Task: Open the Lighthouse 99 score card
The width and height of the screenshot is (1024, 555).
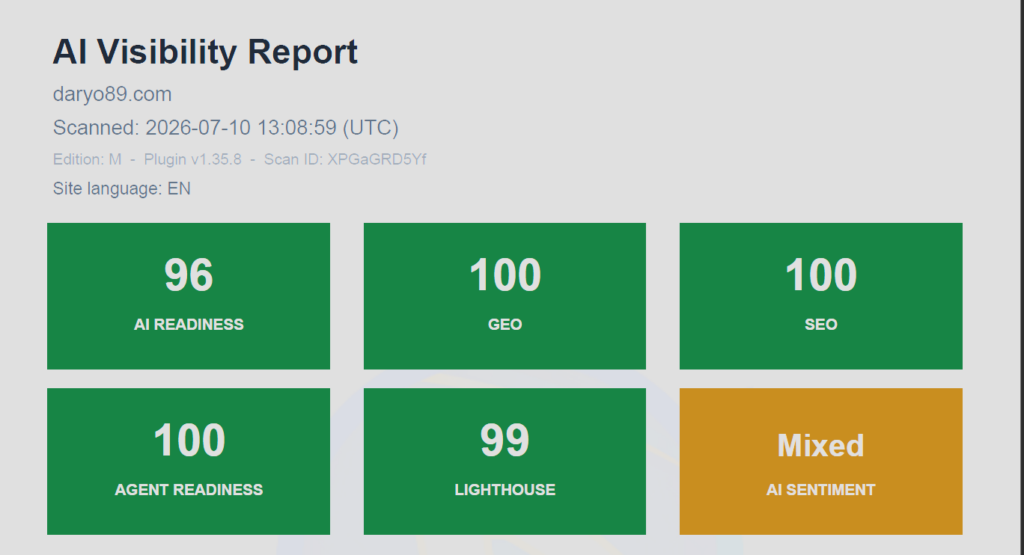Action: 505,462
